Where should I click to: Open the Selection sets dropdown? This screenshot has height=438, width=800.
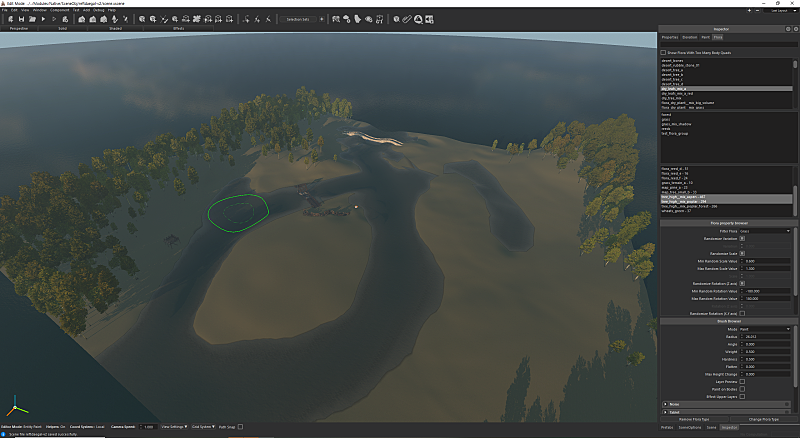[x=297, y=19]
